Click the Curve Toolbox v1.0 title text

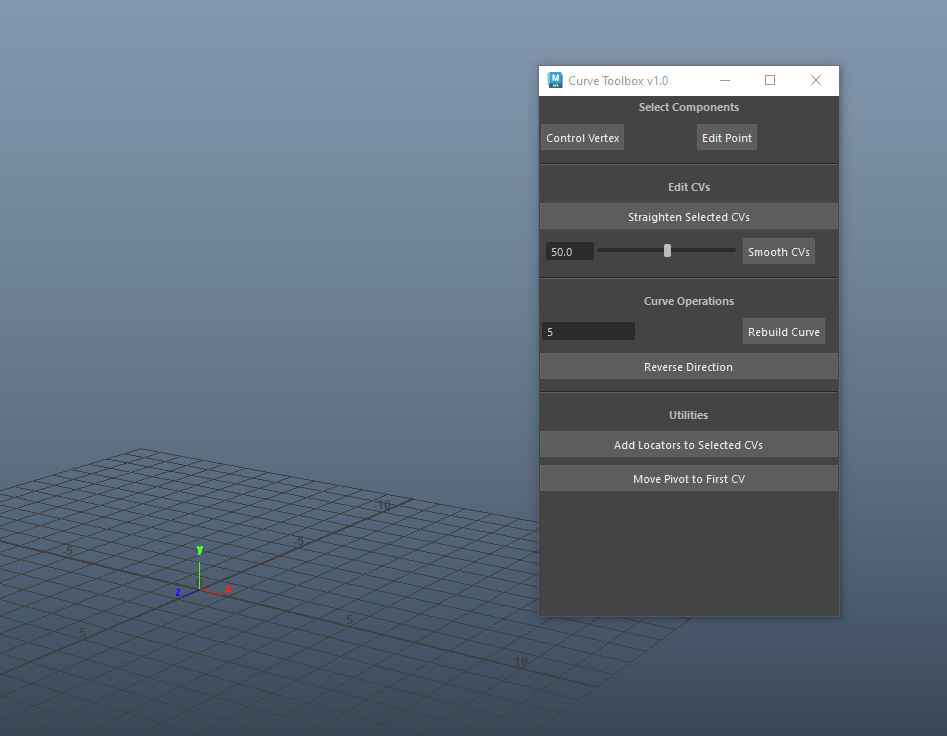618,80
